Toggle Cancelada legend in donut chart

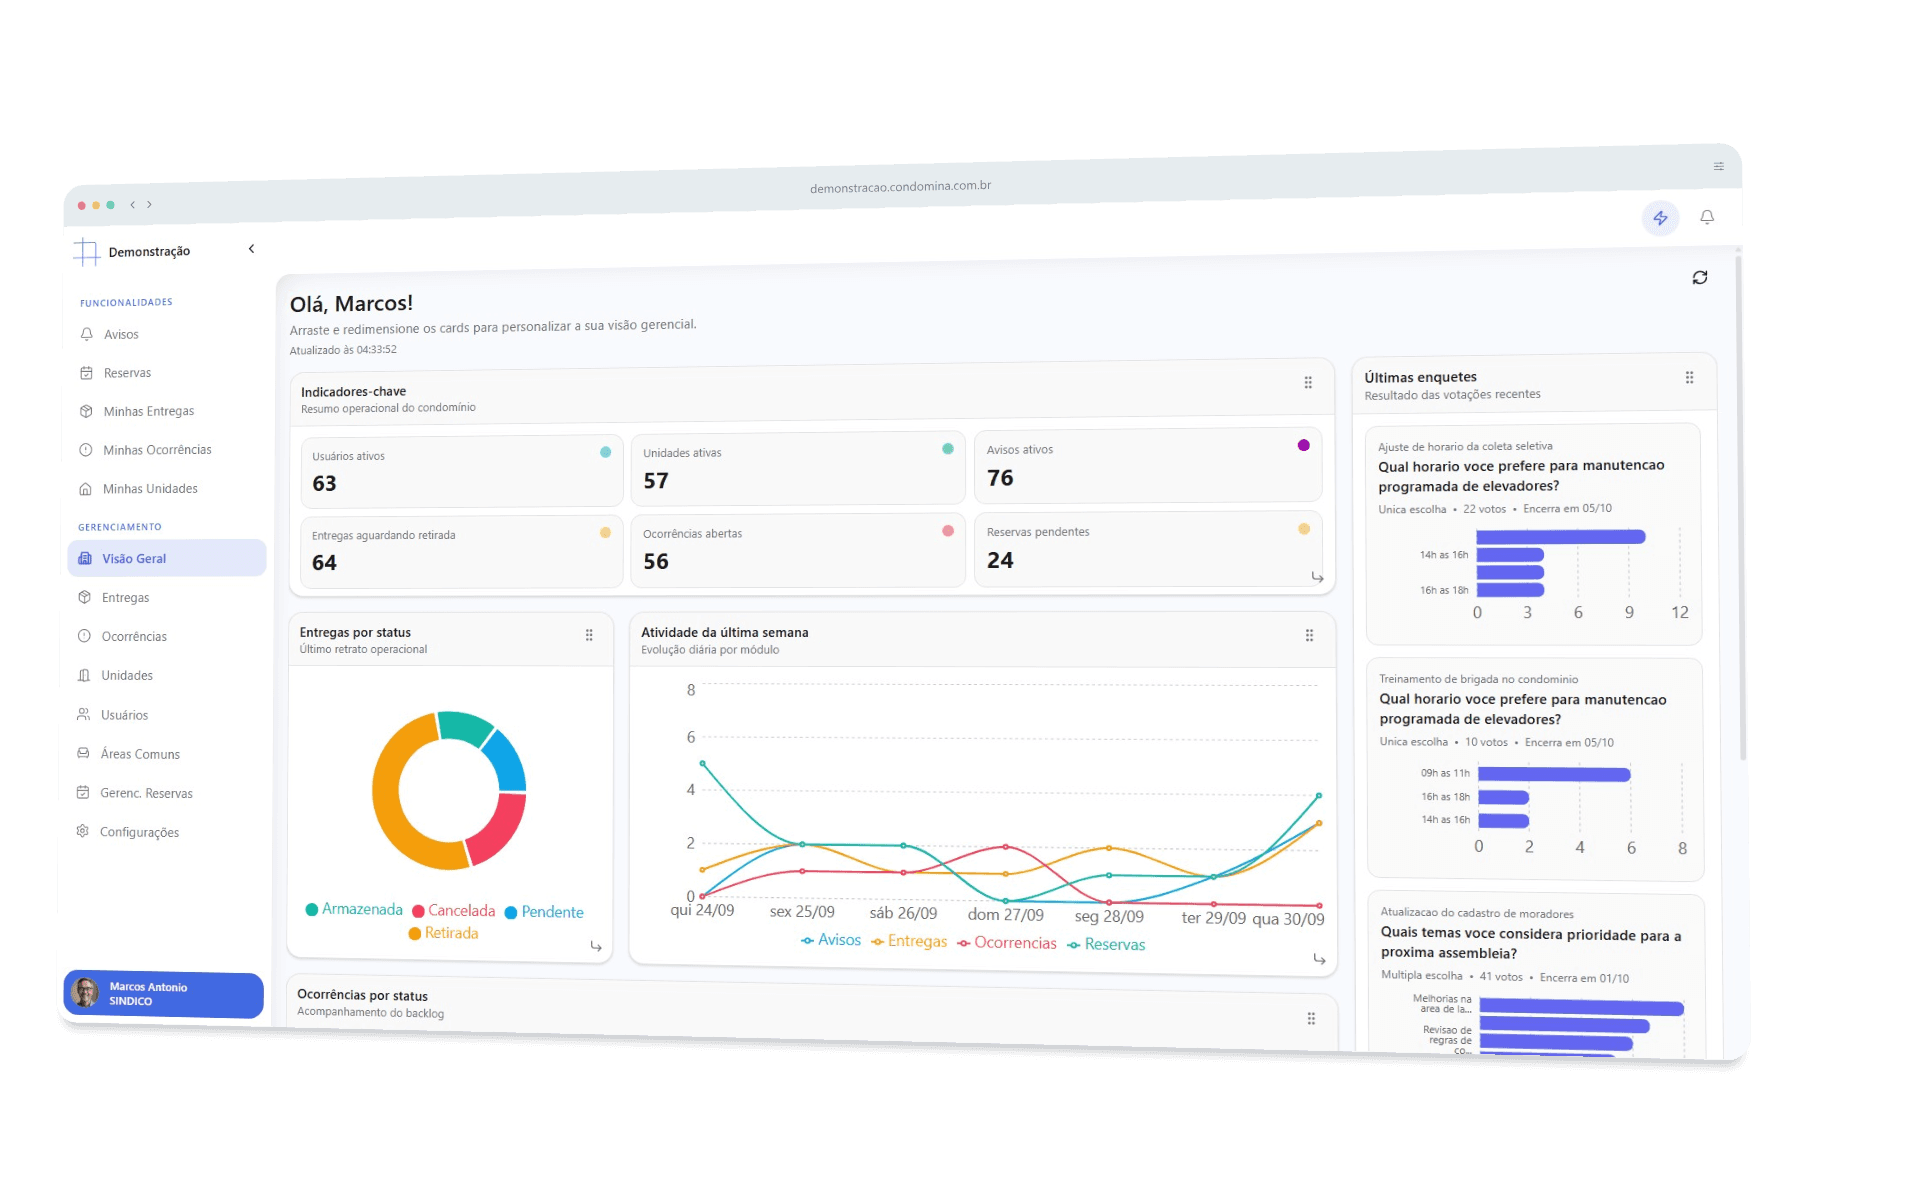point(453,911)
